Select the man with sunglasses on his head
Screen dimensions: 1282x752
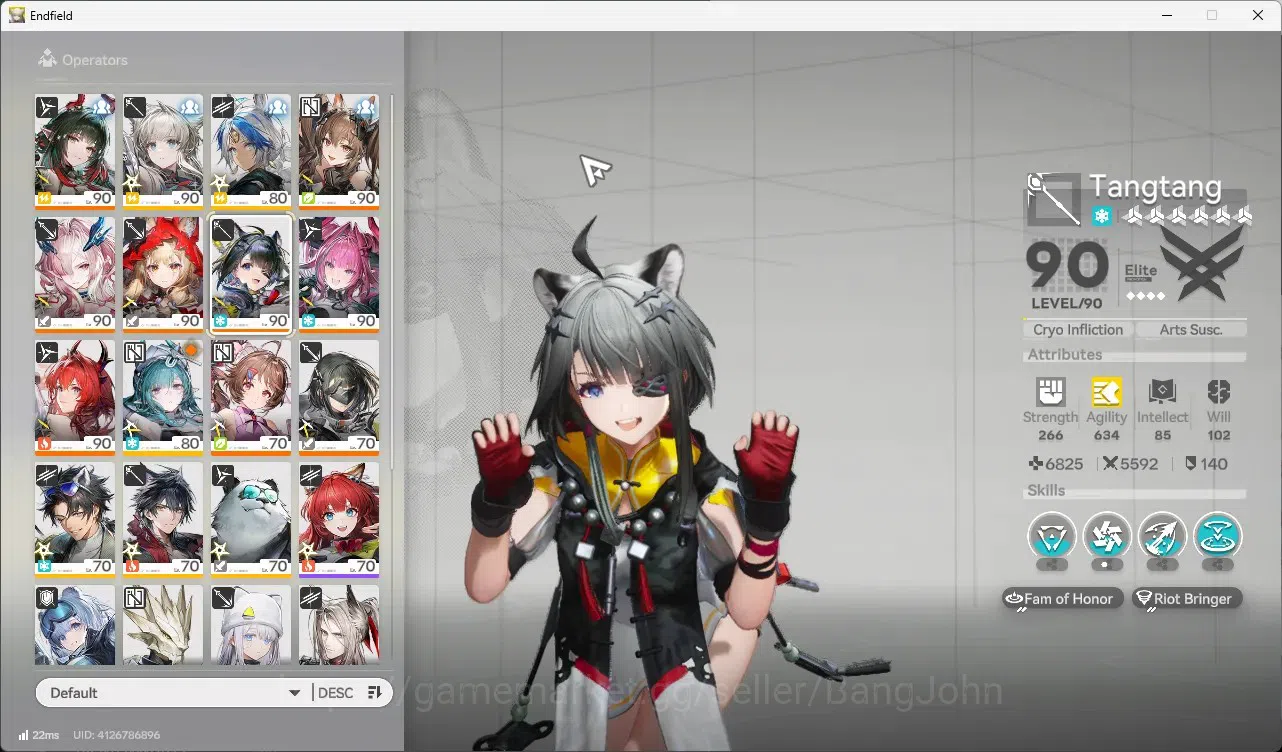(x=75, y=520)
